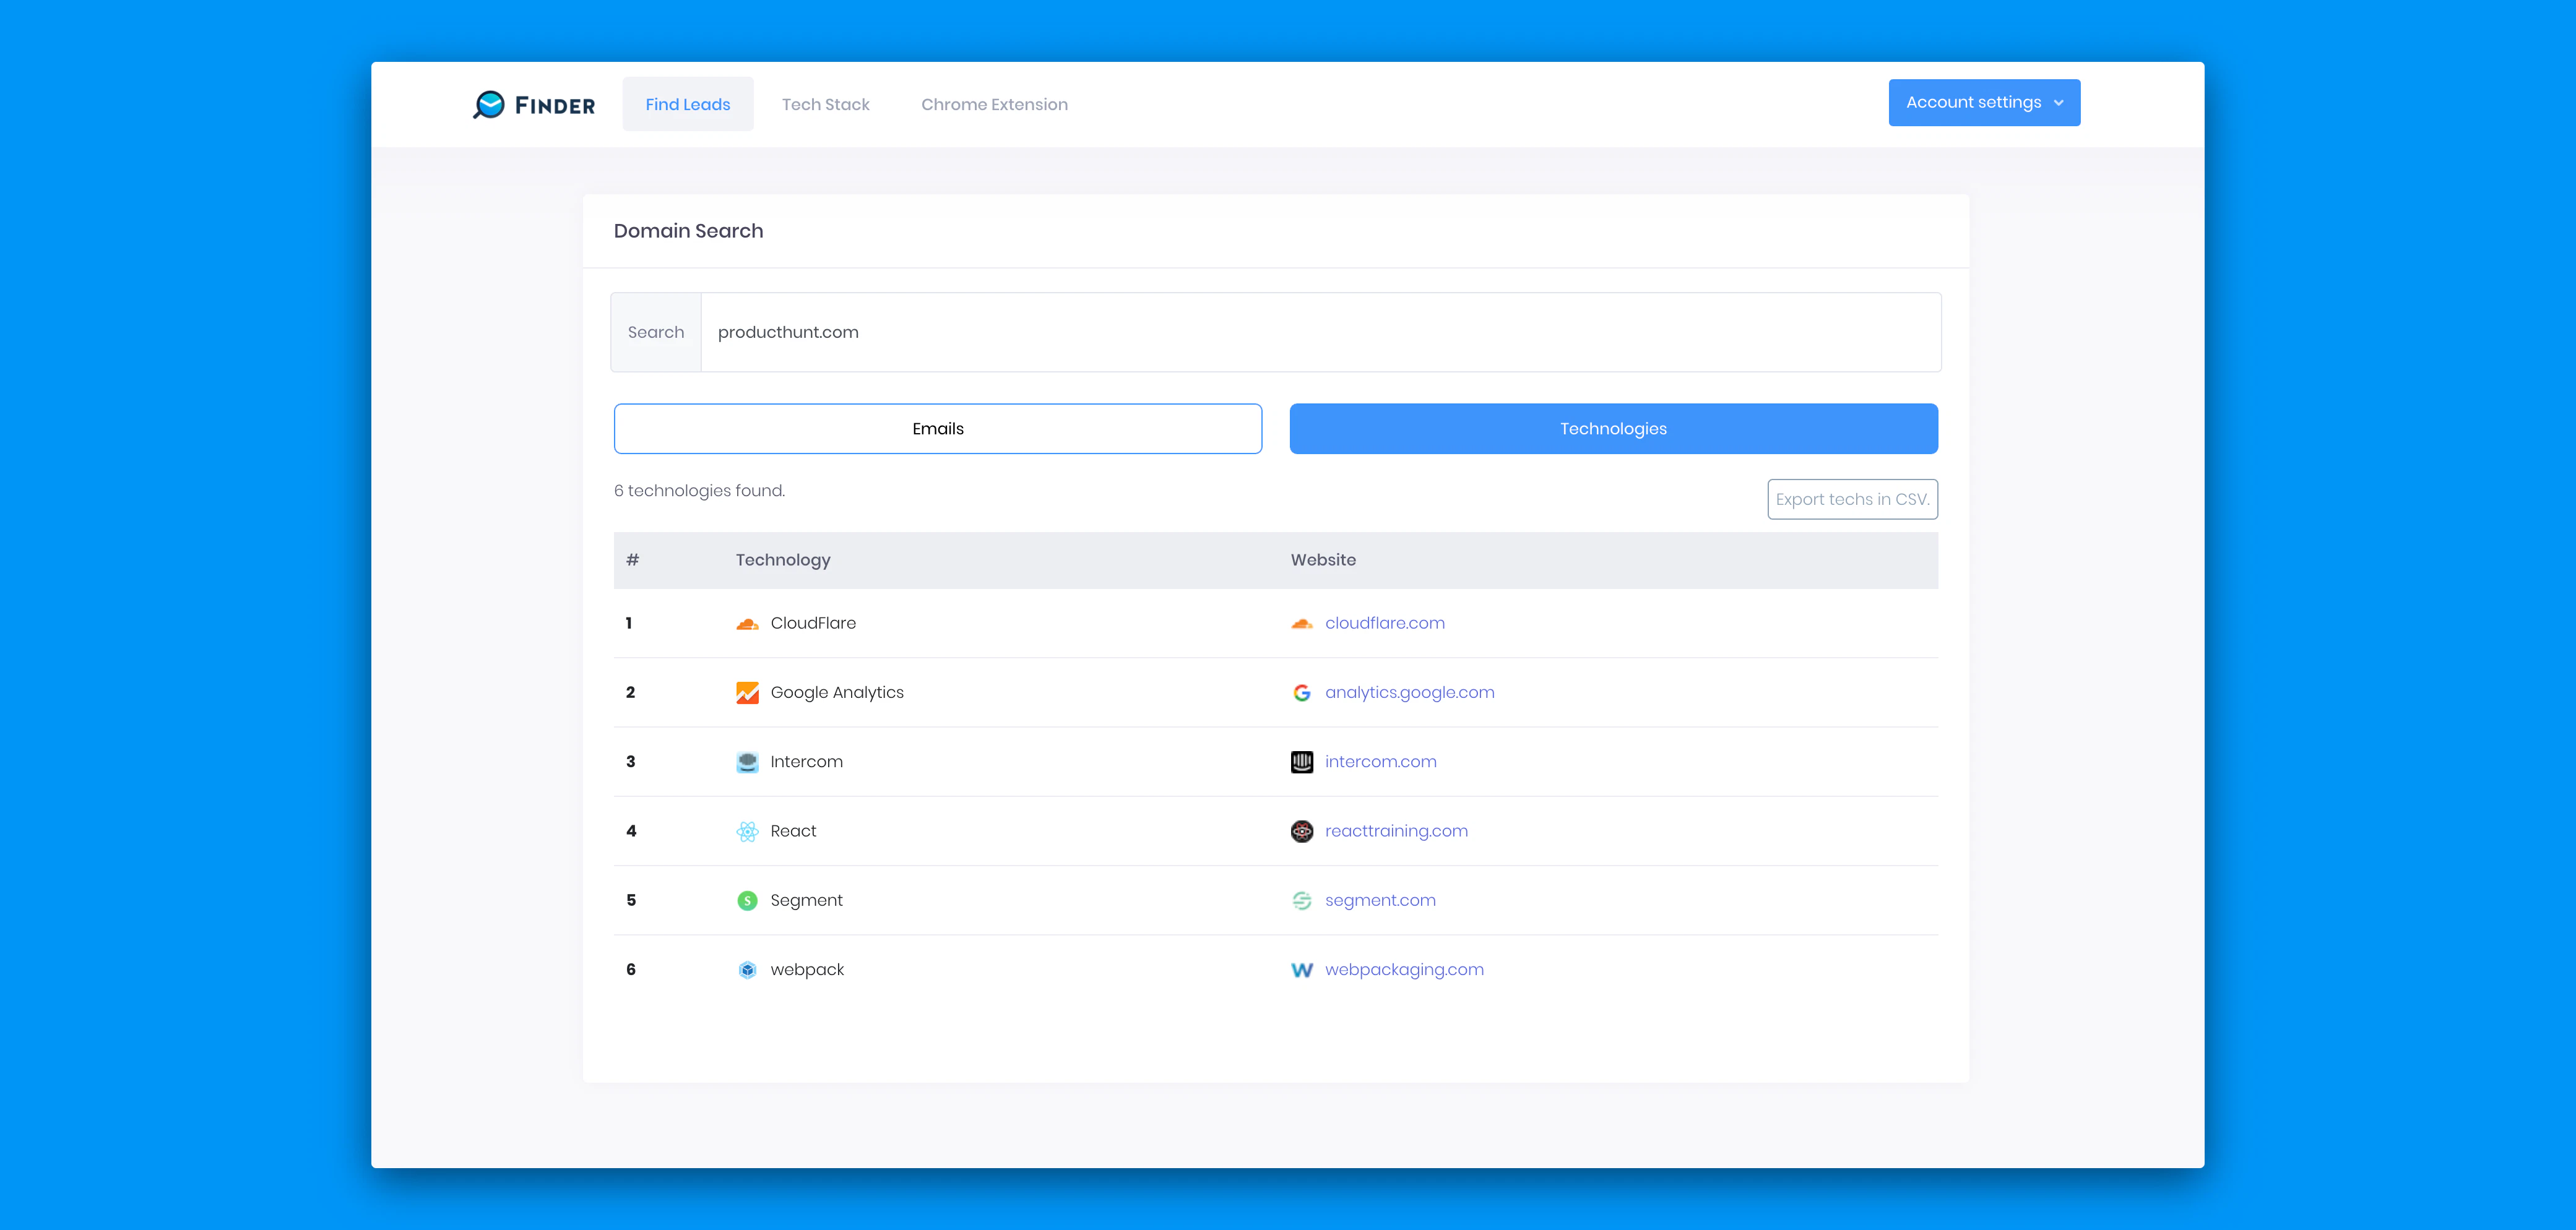Screen dimensions: 2576x1230
Task: Click Export techs in CSV button
Action: coord(1852,499)
